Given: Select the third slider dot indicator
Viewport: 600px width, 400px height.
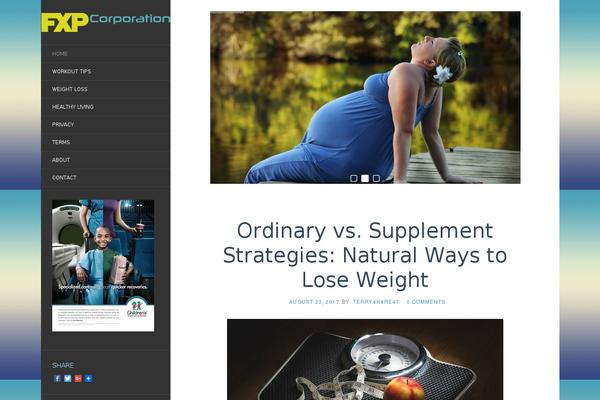Looking at the screenshot, I should click(376, 178).
